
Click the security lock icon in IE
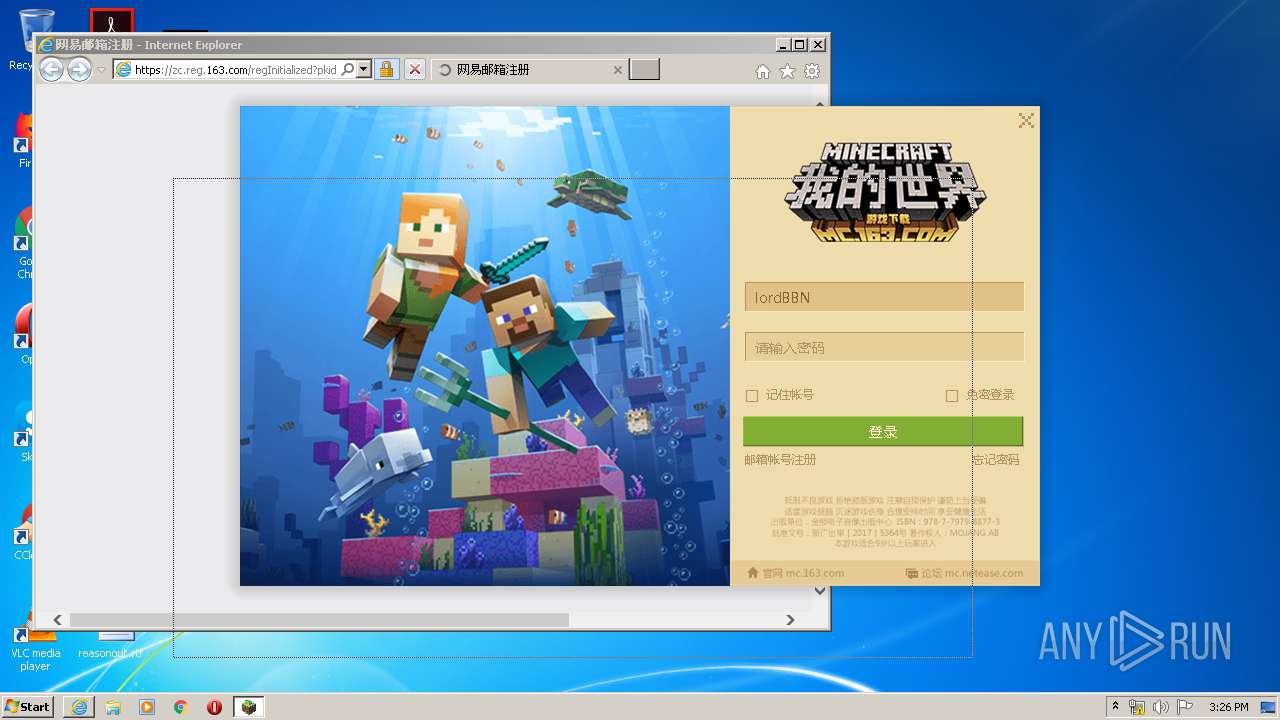(386, 70)
